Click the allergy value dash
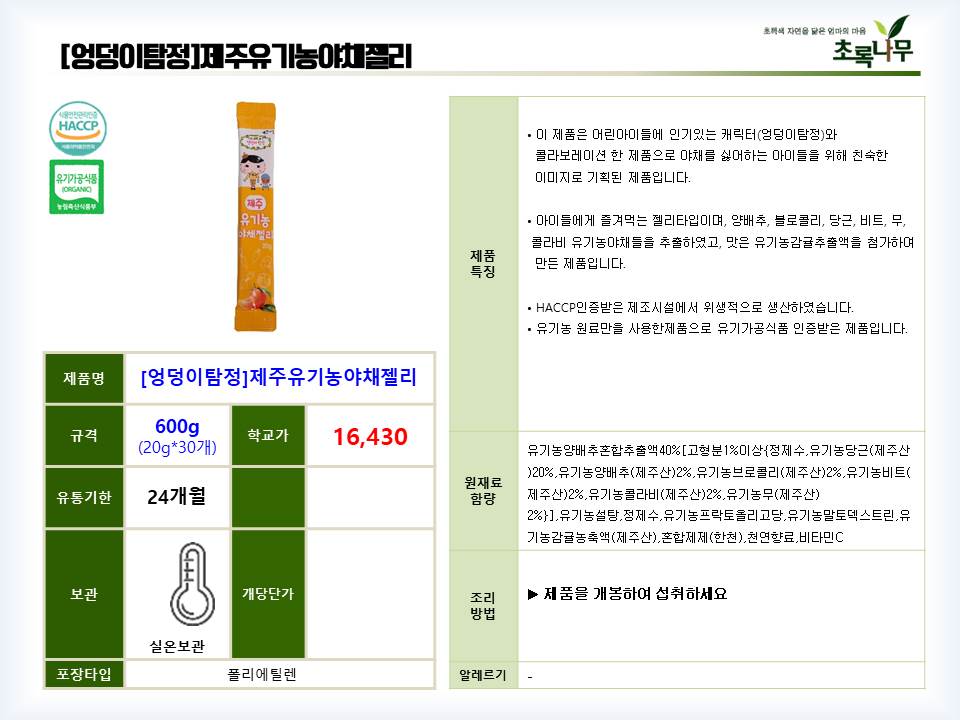The image size is (960, 720). (530, 677)
